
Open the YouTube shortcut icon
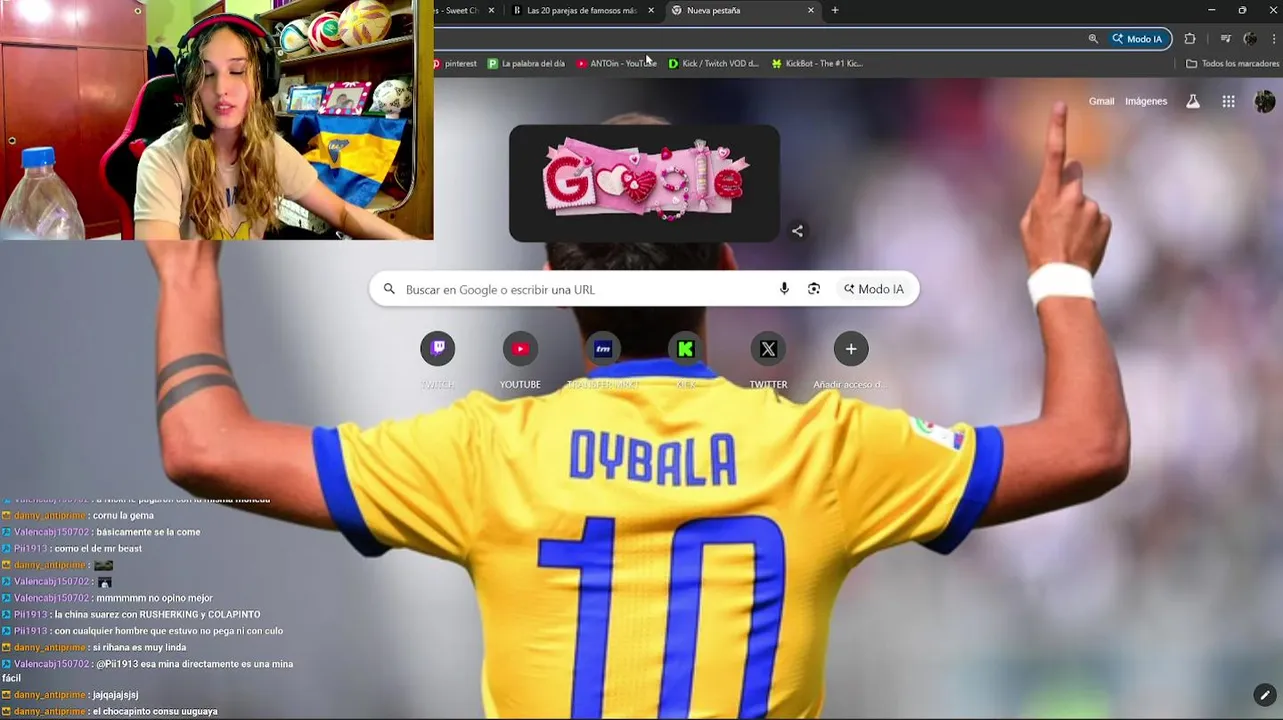pos(520,349)
